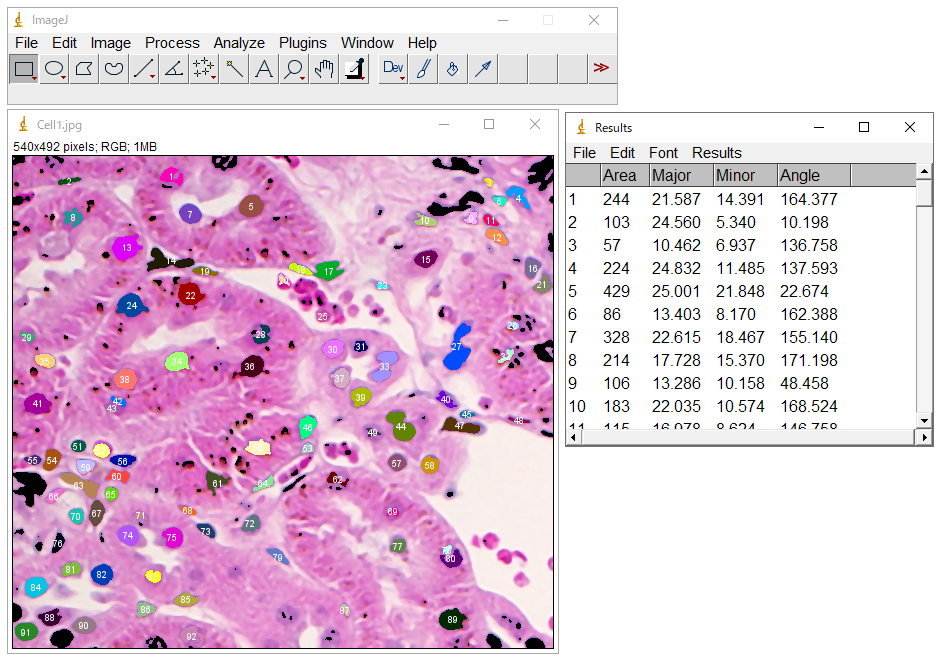This screenshot has height=661, width=940.
Task: Click the Paintbrush tool
Action: (x=423, y=69)
